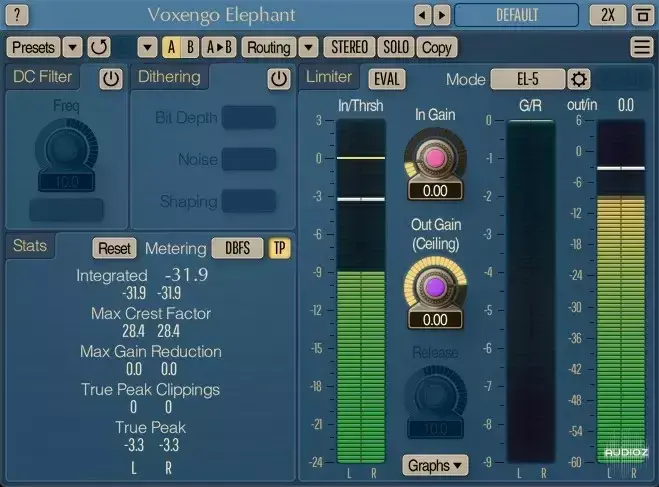This screenshot has height=487, width=659.
Task: Expand dropdown arrow next to Presets
Action: tap(72, 47)
